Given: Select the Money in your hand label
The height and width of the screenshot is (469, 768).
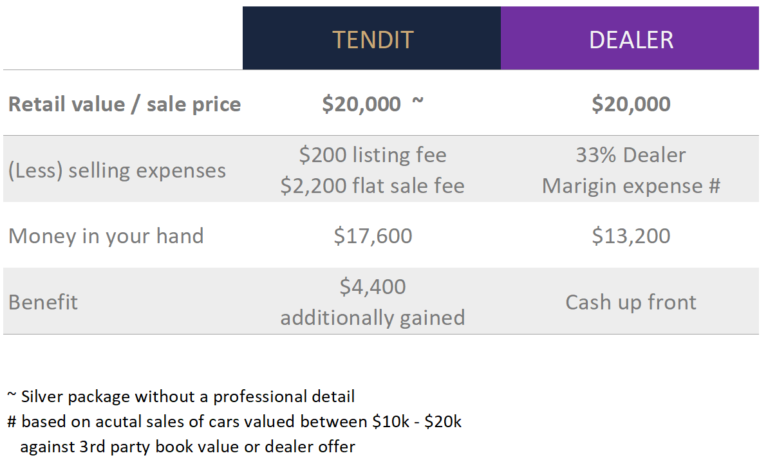Looking at the screenshot, I should click(x=106, y=236).
